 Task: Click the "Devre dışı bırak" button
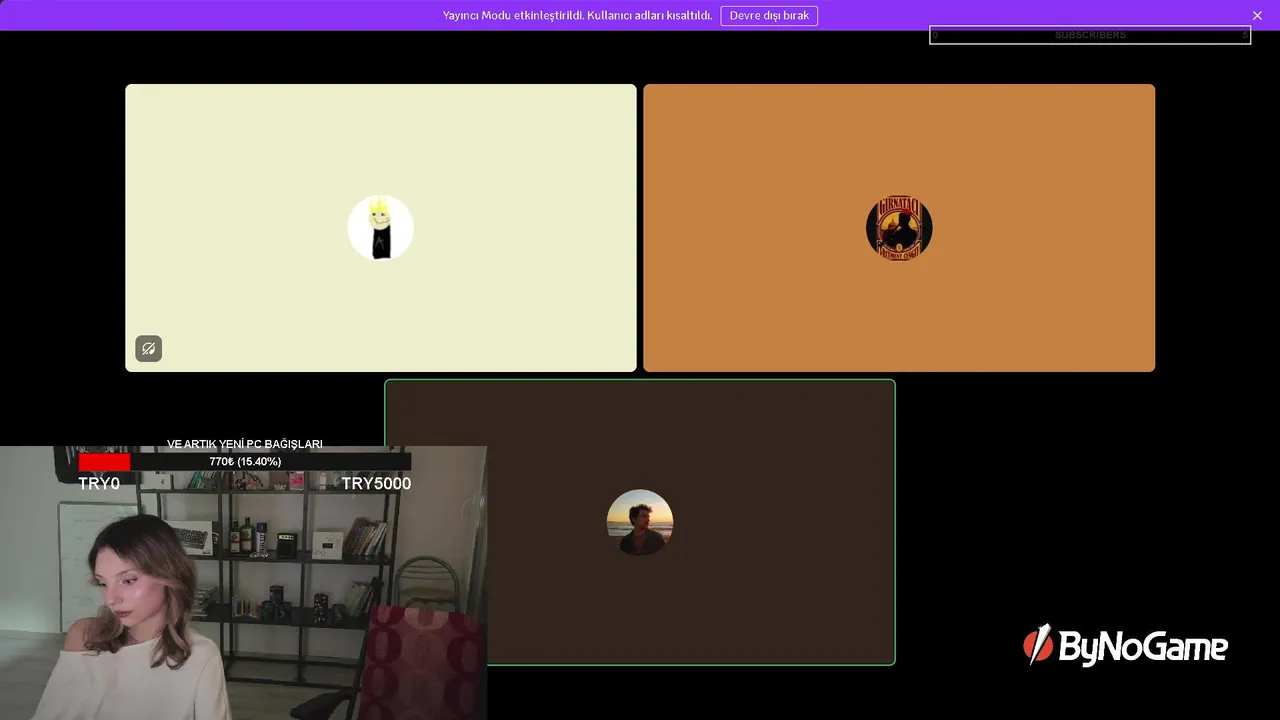(x=769, y=16)
